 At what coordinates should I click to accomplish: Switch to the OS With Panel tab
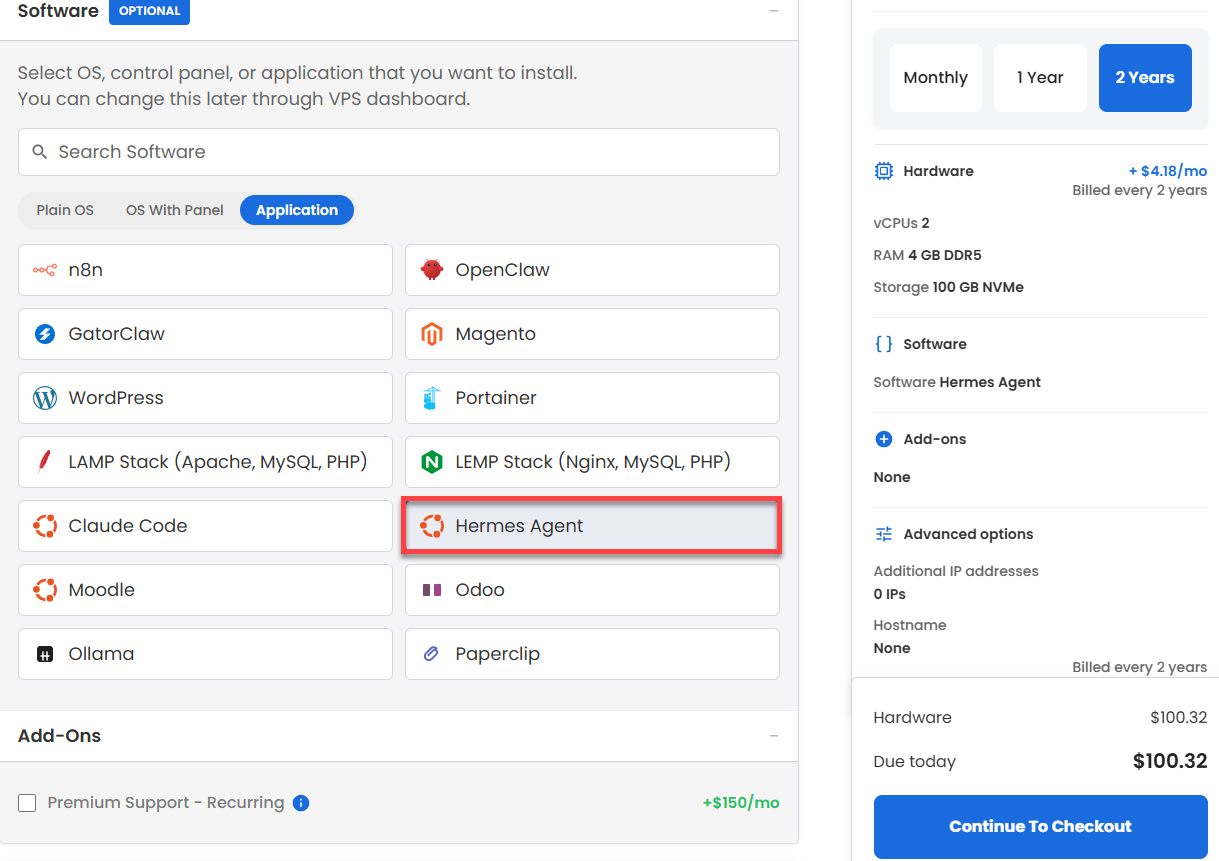click(x=175, y=210)
